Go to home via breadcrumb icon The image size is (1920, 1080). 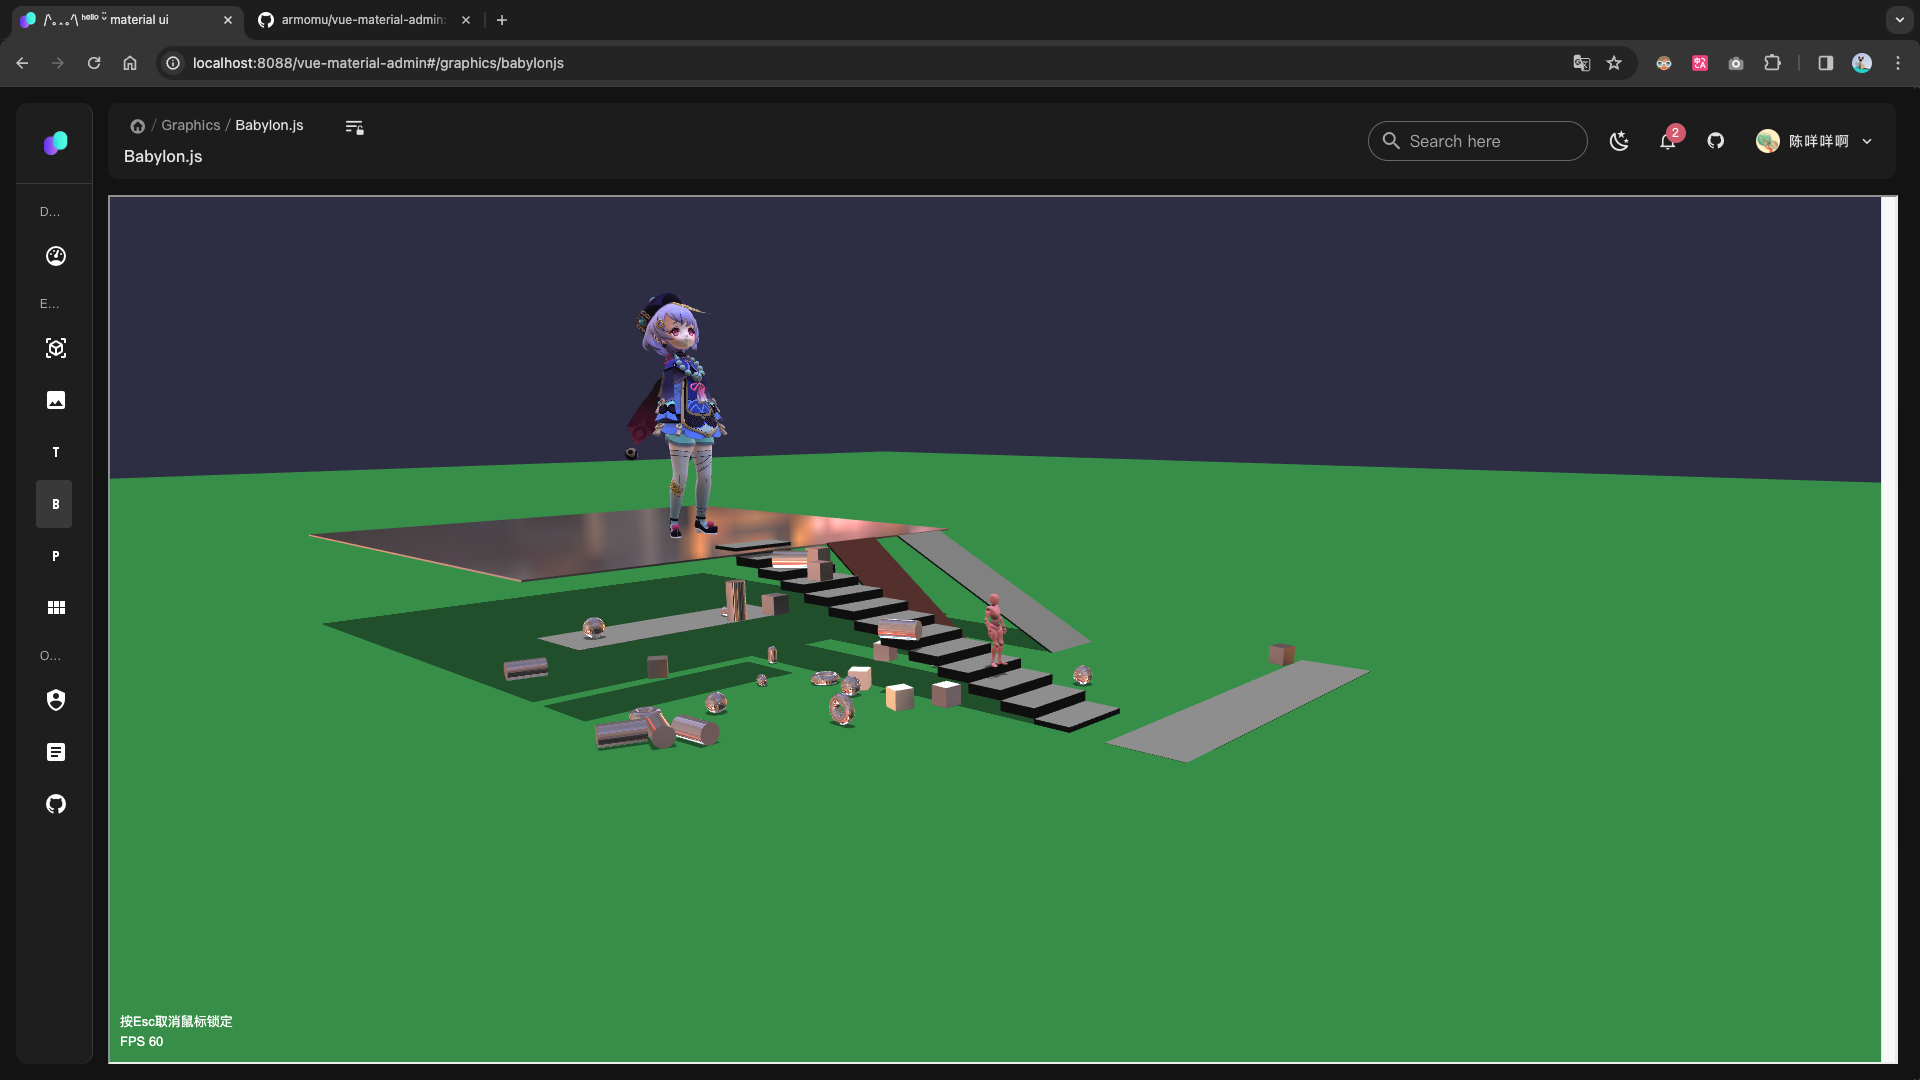tap(138, 126)
